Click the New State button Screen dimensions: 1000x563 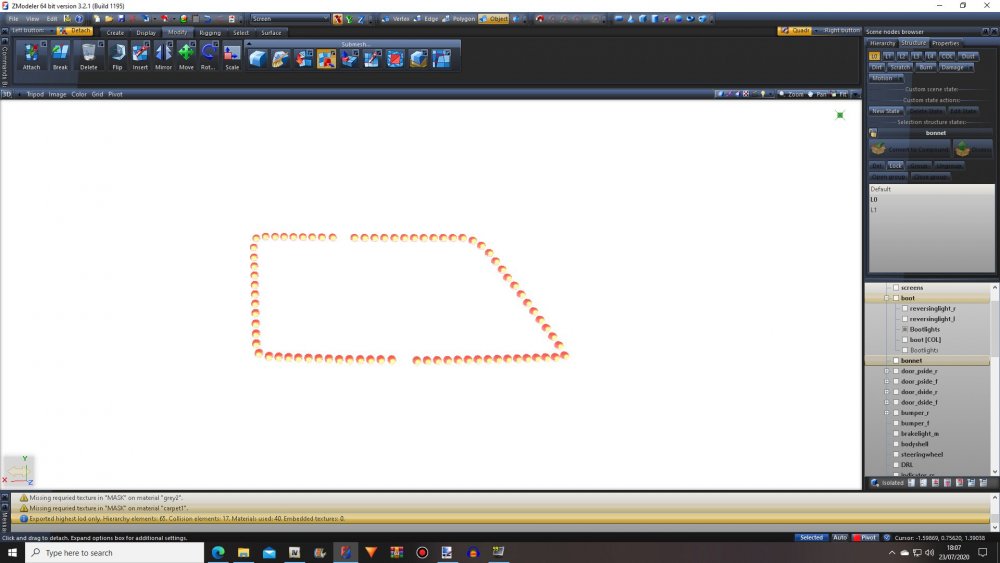(886, 111)
